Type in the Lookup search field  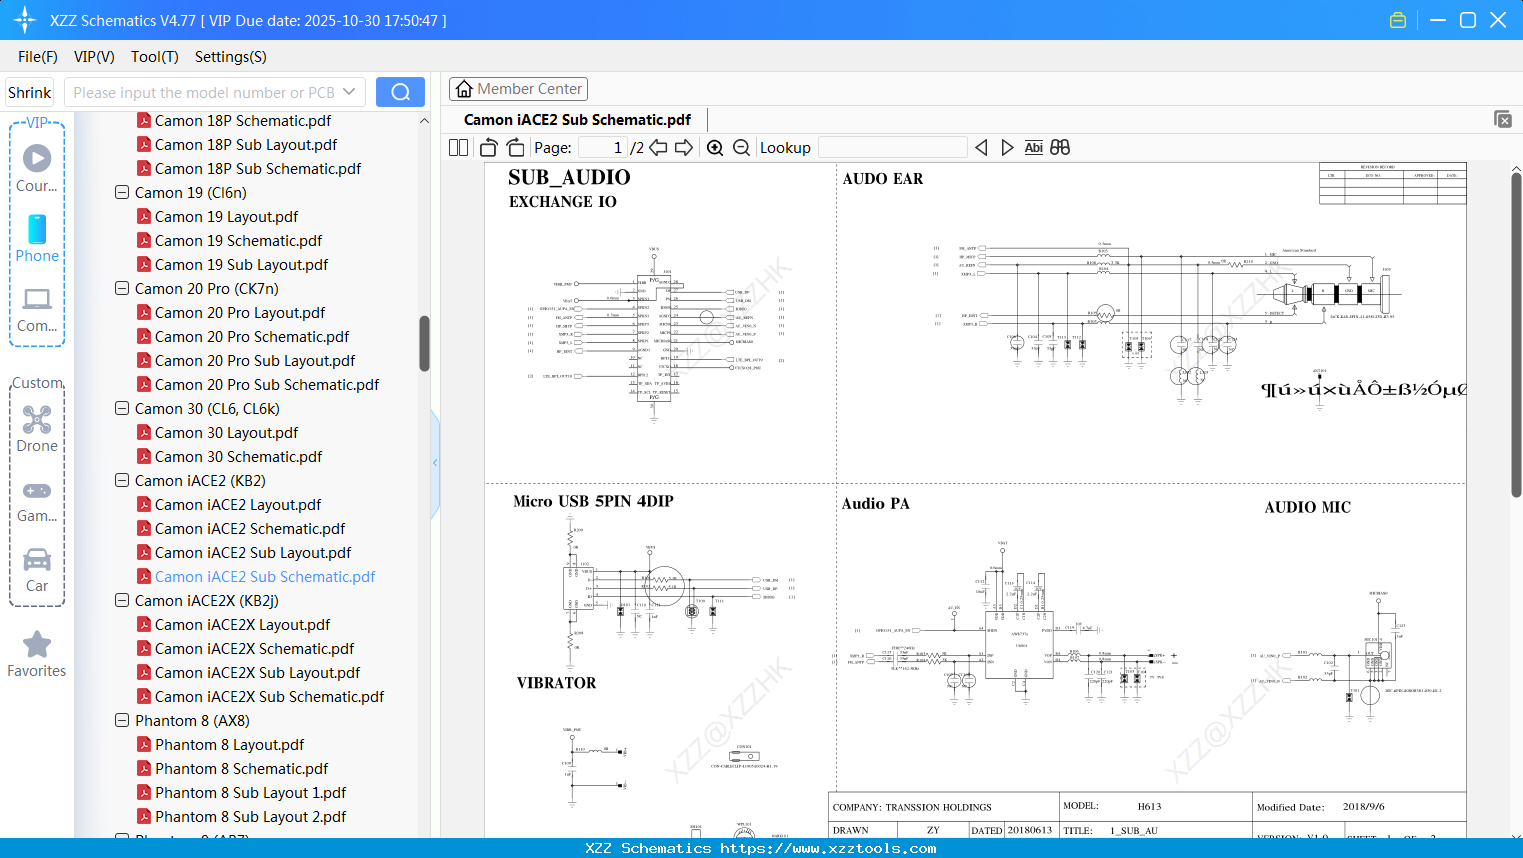(892, 147)
